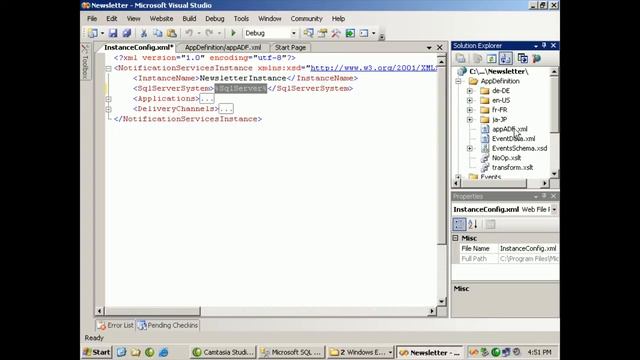Click the Undo arrow icon
The width and height of the screenshot is (640, 360).
[189, 33]
